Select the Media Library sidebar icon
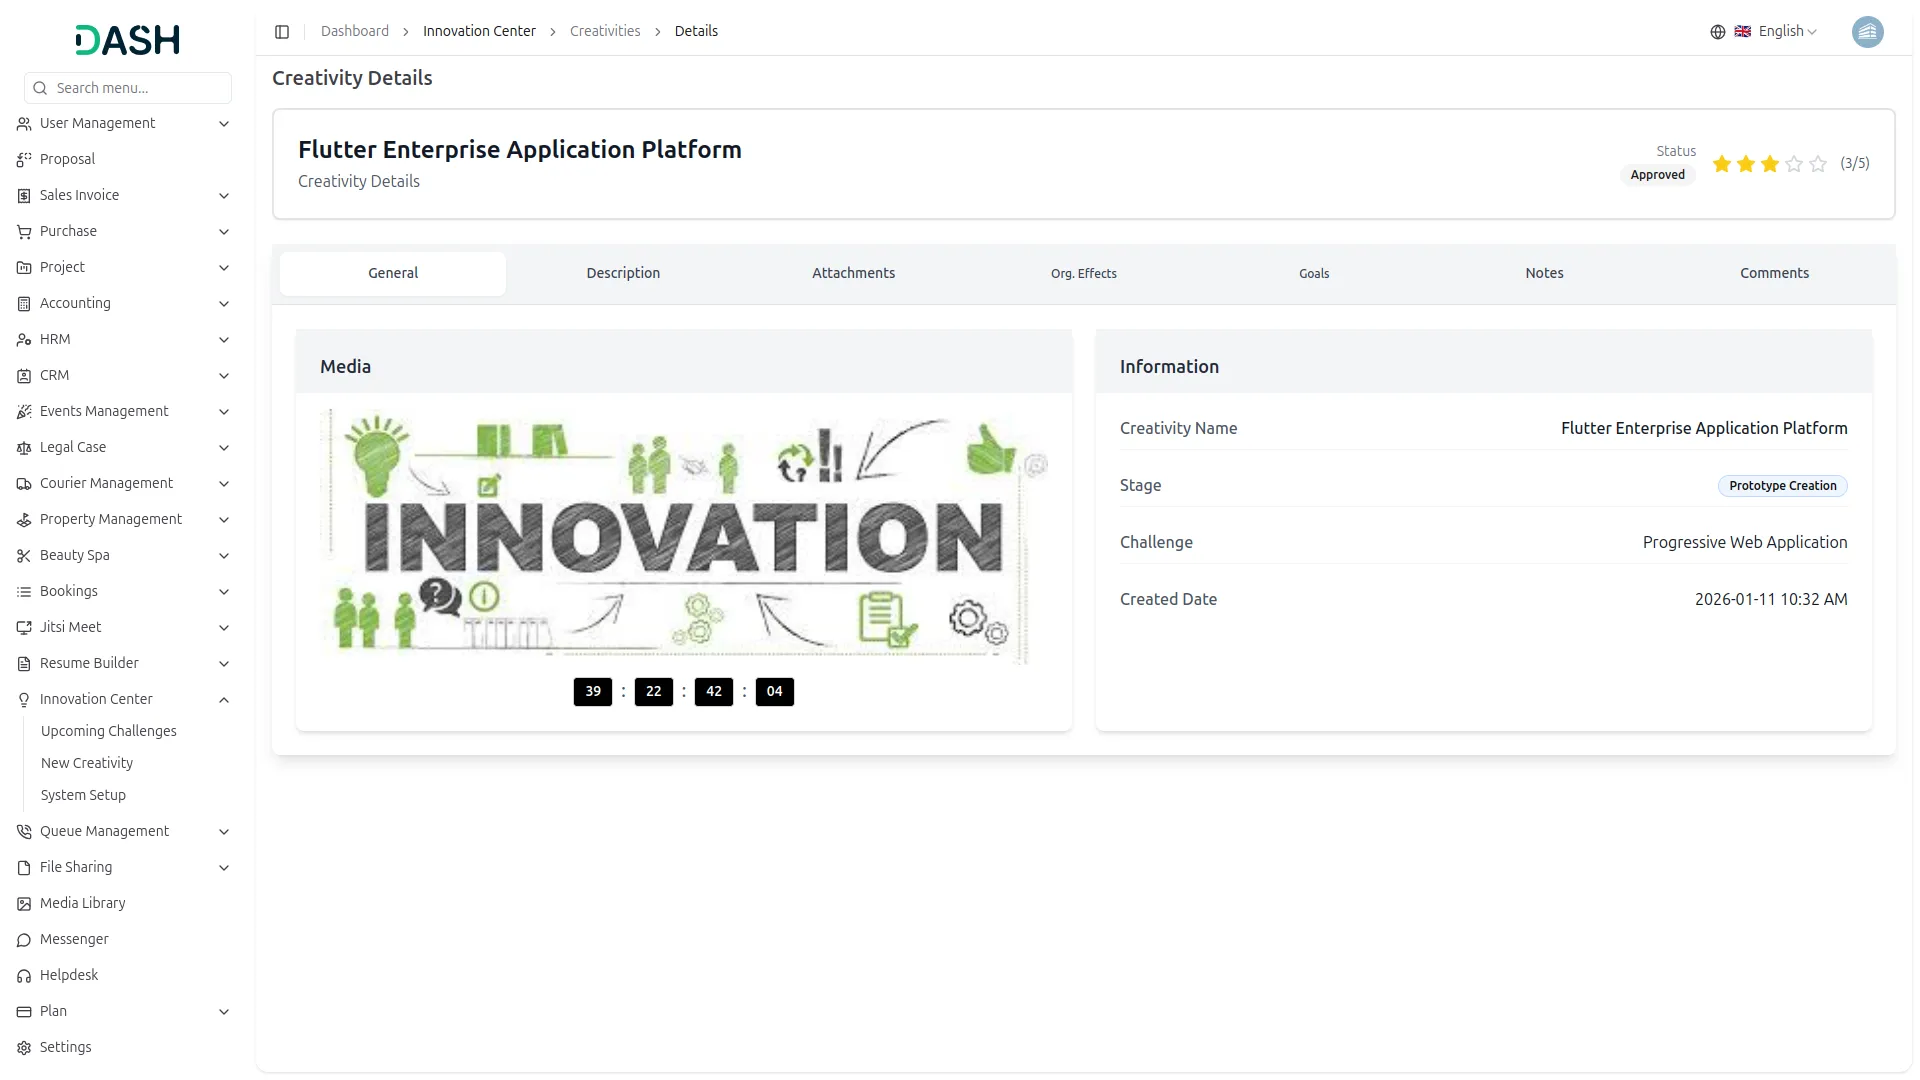The width and height of the screenshot is (1920, 1080). pos(22,903)
